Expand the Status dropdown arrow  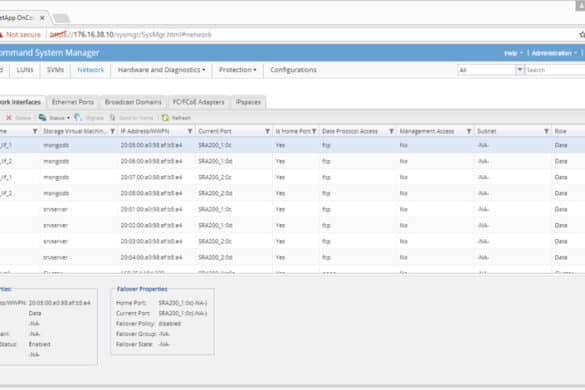tap(68, 118)
